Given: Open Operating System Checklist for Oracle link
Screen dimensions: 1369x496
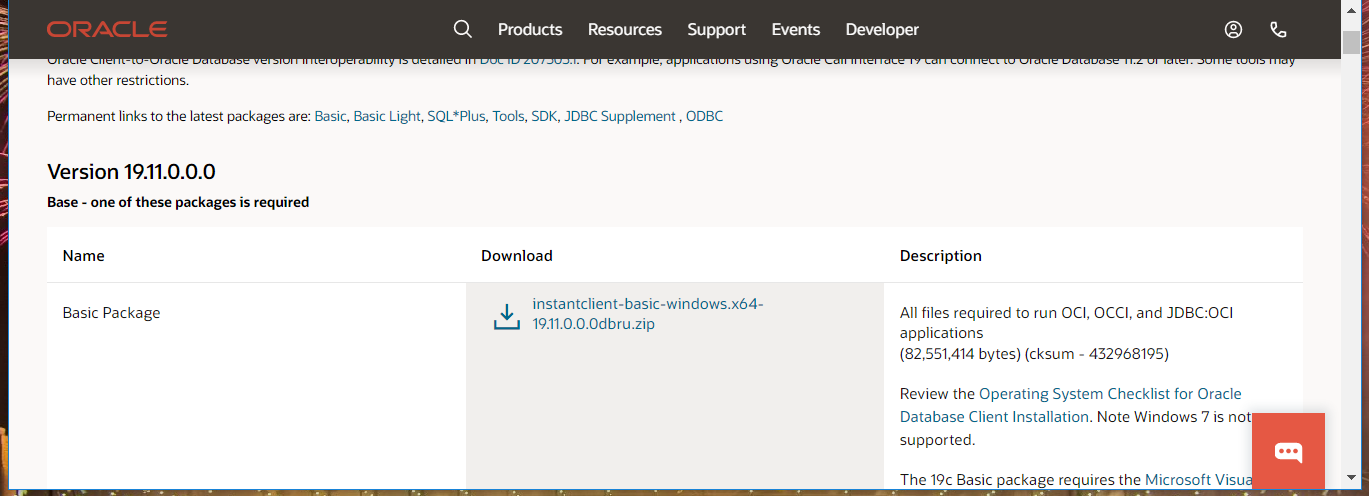Looking at the screenshot, I should [1071, 405].
